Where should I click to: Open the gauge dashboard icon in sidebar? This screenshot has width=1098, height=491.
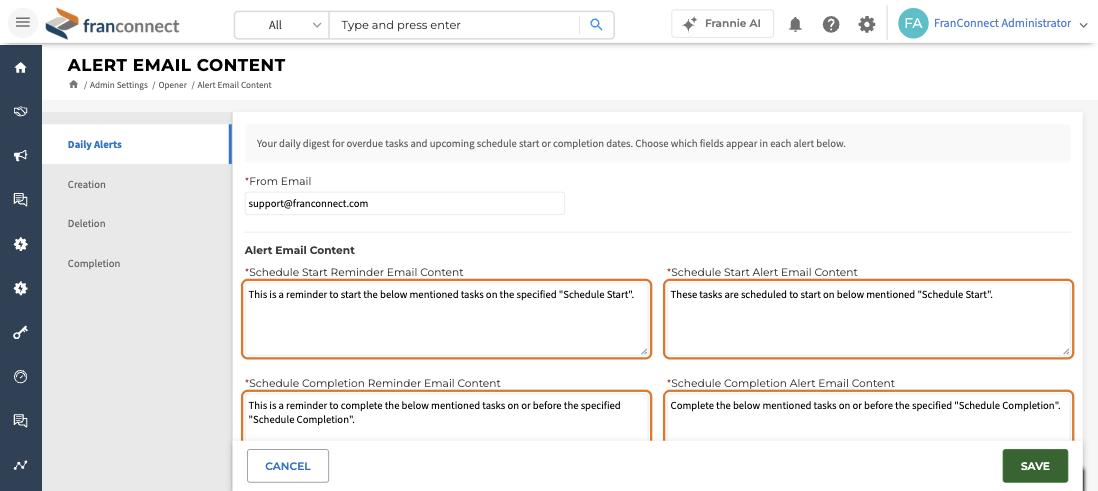20,377
